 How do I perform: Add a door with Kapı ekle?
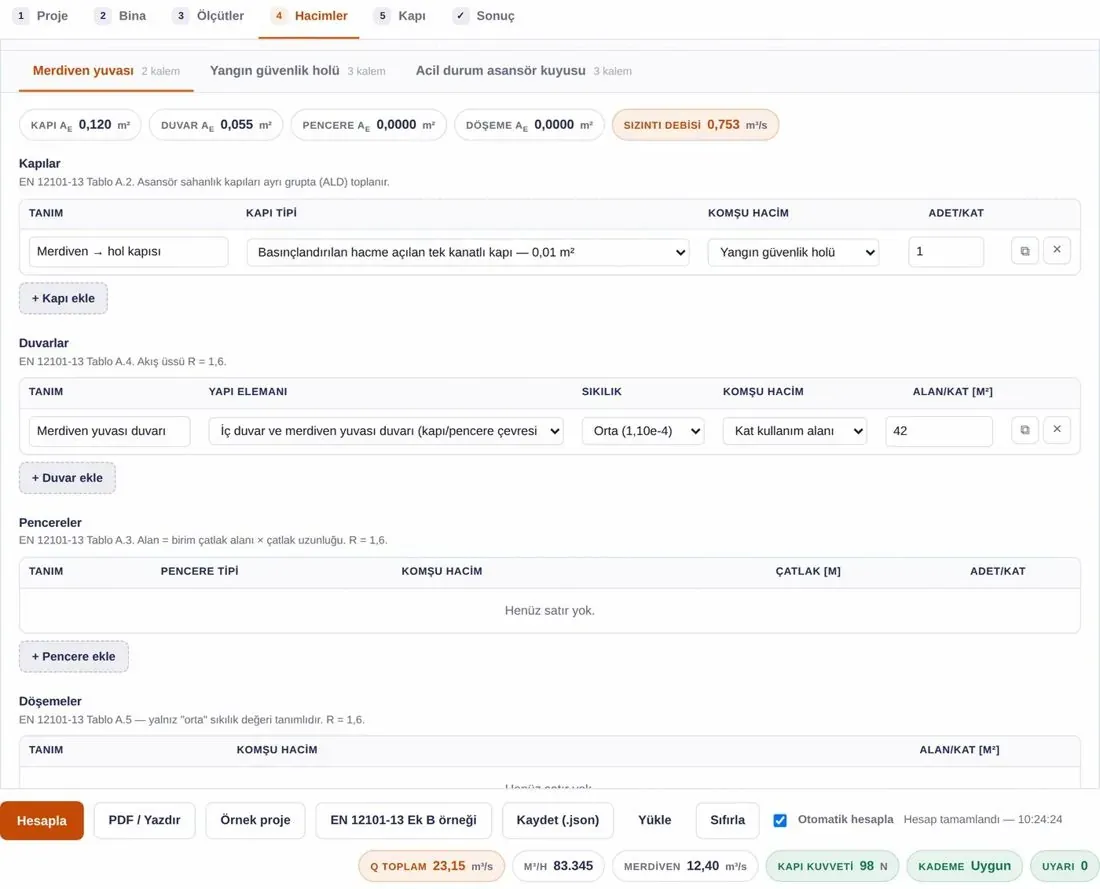click(x=63, y=298)
